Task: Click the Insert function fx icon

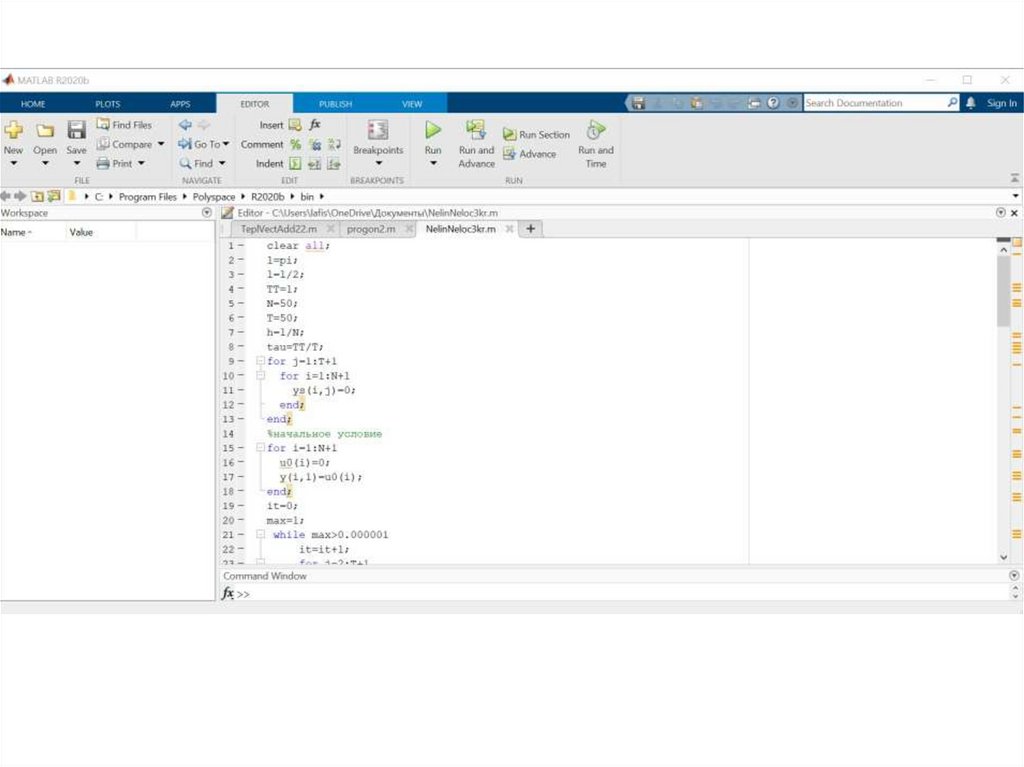Action: (315, 125)
